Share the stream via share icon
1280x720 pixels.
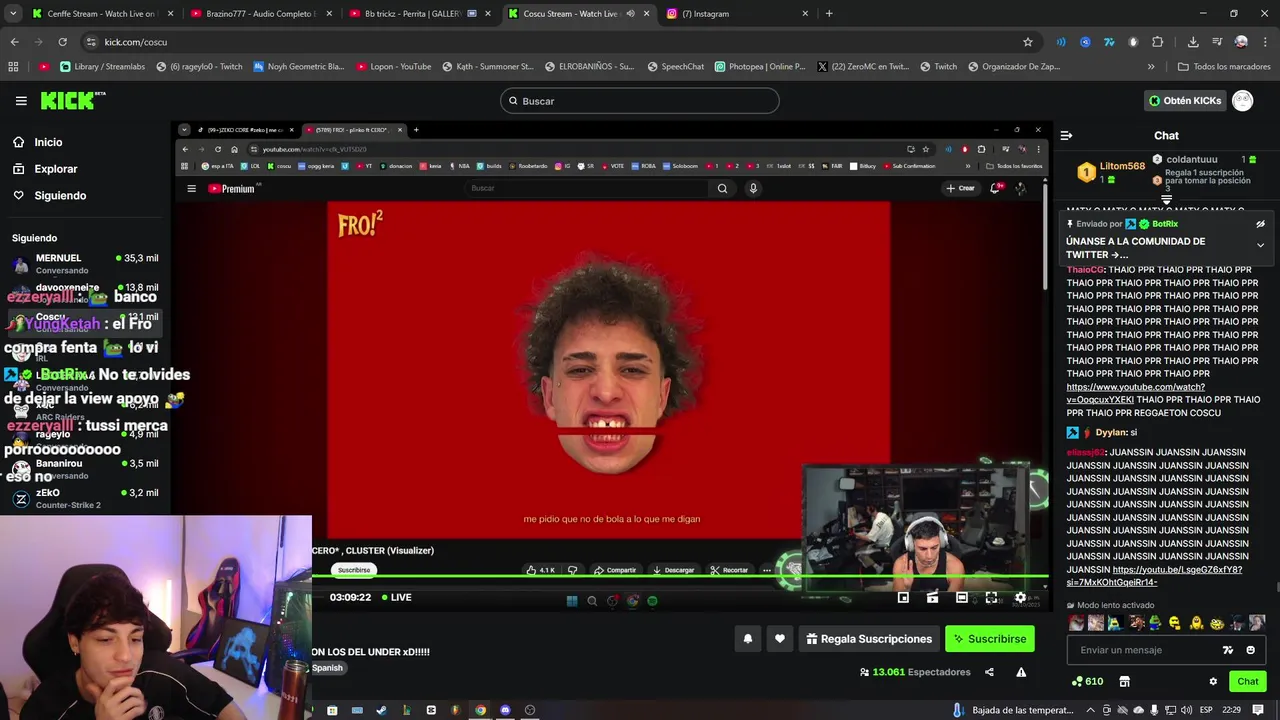(989, 672)
